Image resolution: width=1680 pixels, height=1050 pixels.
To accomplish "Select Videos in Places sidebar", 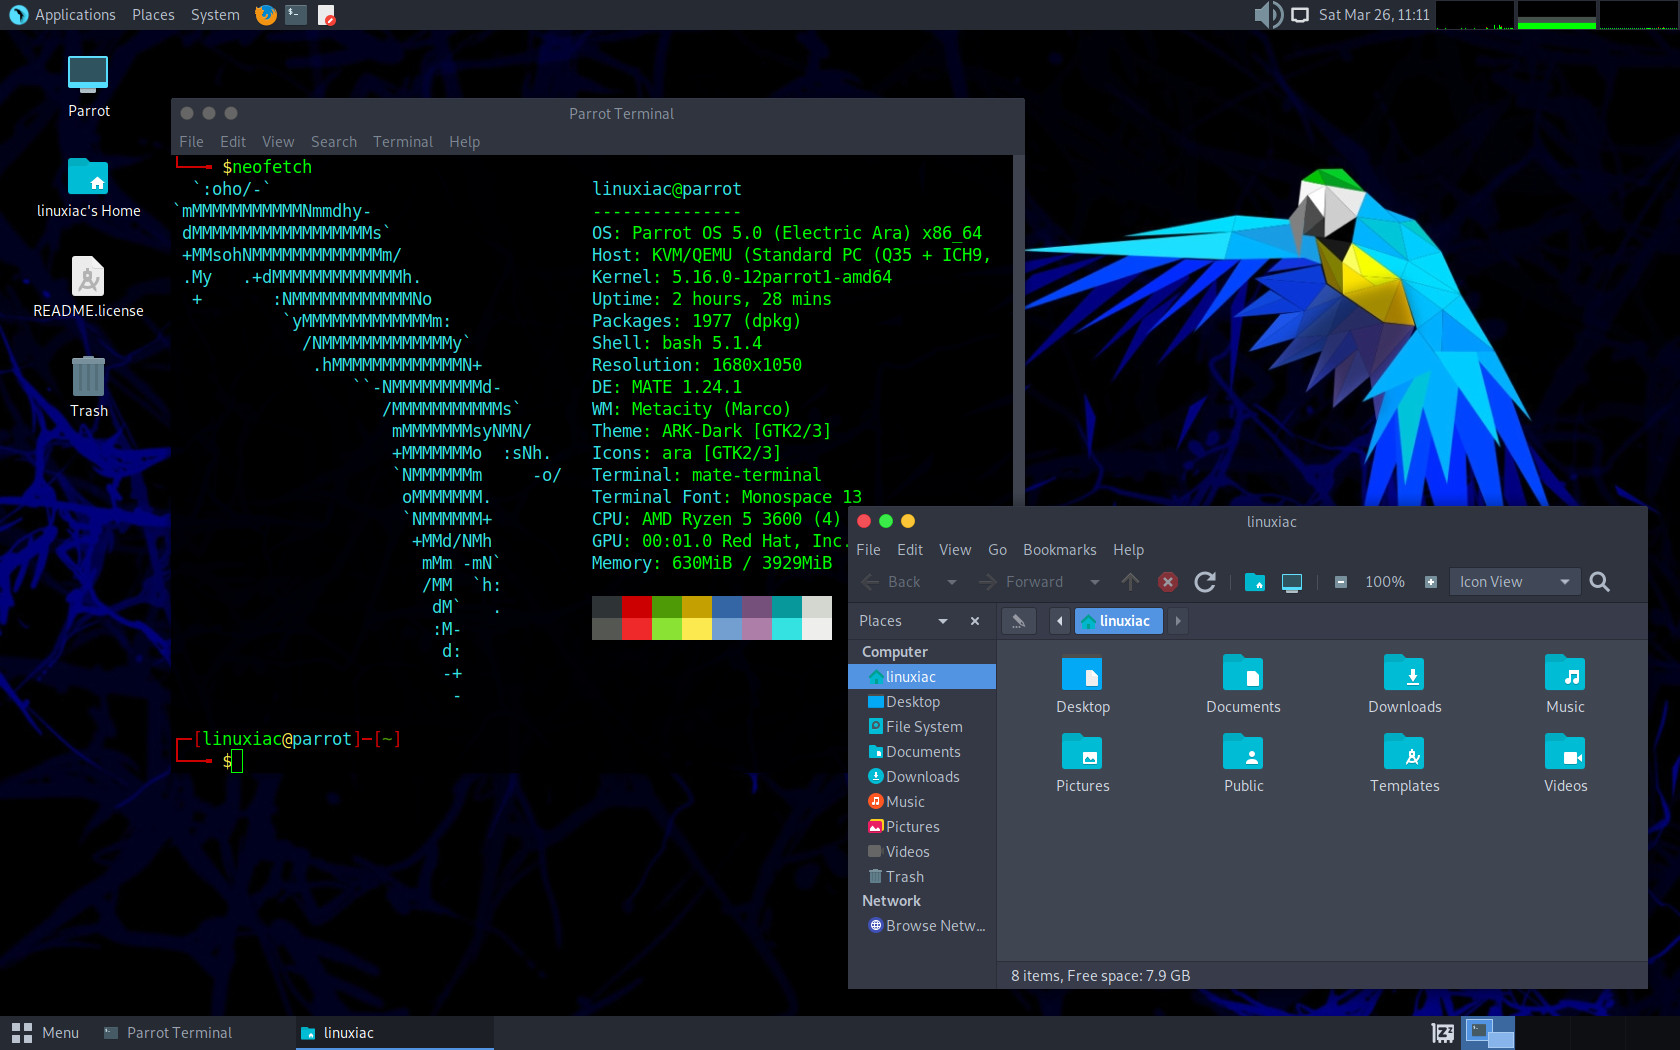I will (922, 852).
